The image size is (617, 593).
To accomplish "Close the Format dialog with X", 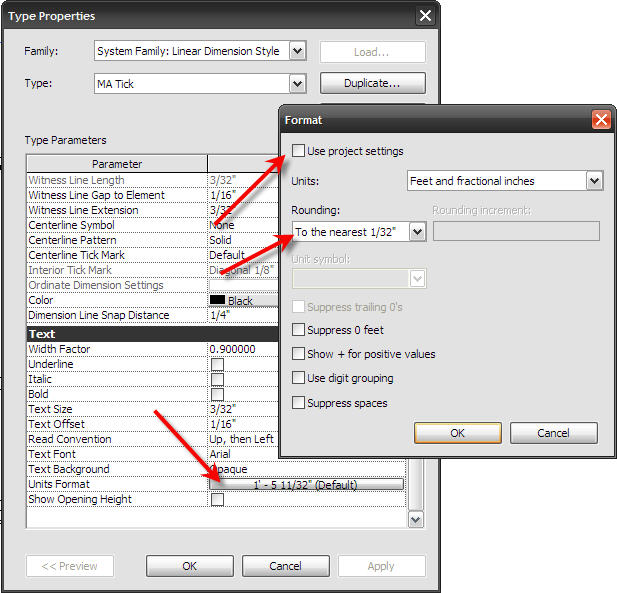I will (600, 119).
